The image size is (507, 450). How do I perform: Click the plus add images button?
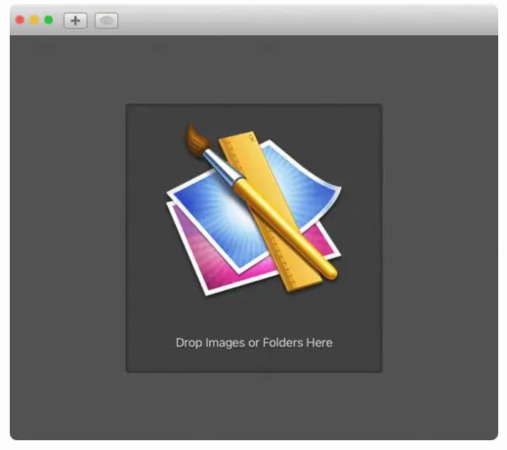(x=76, y=21)
